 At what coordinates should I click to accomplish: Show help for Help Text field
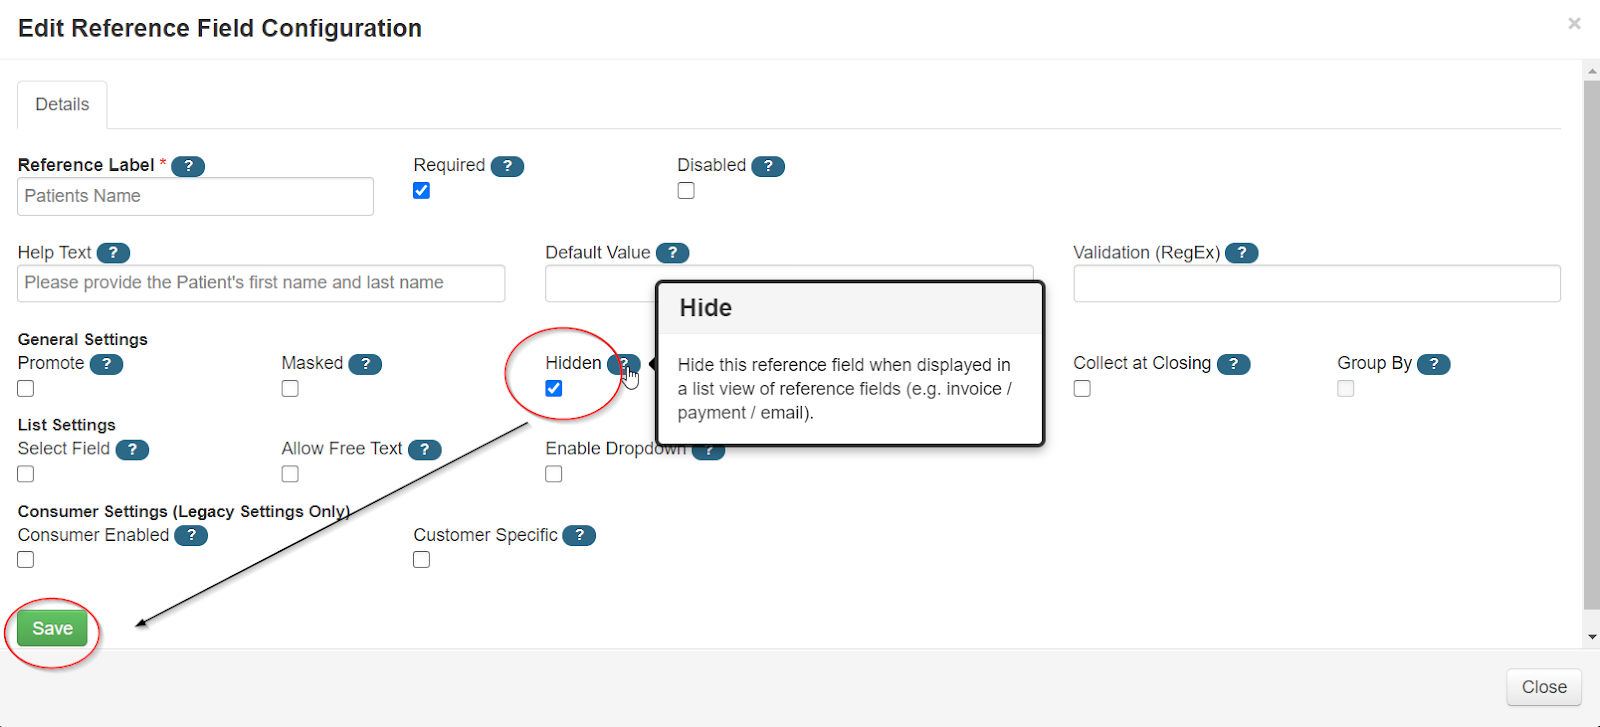[113, 253]
